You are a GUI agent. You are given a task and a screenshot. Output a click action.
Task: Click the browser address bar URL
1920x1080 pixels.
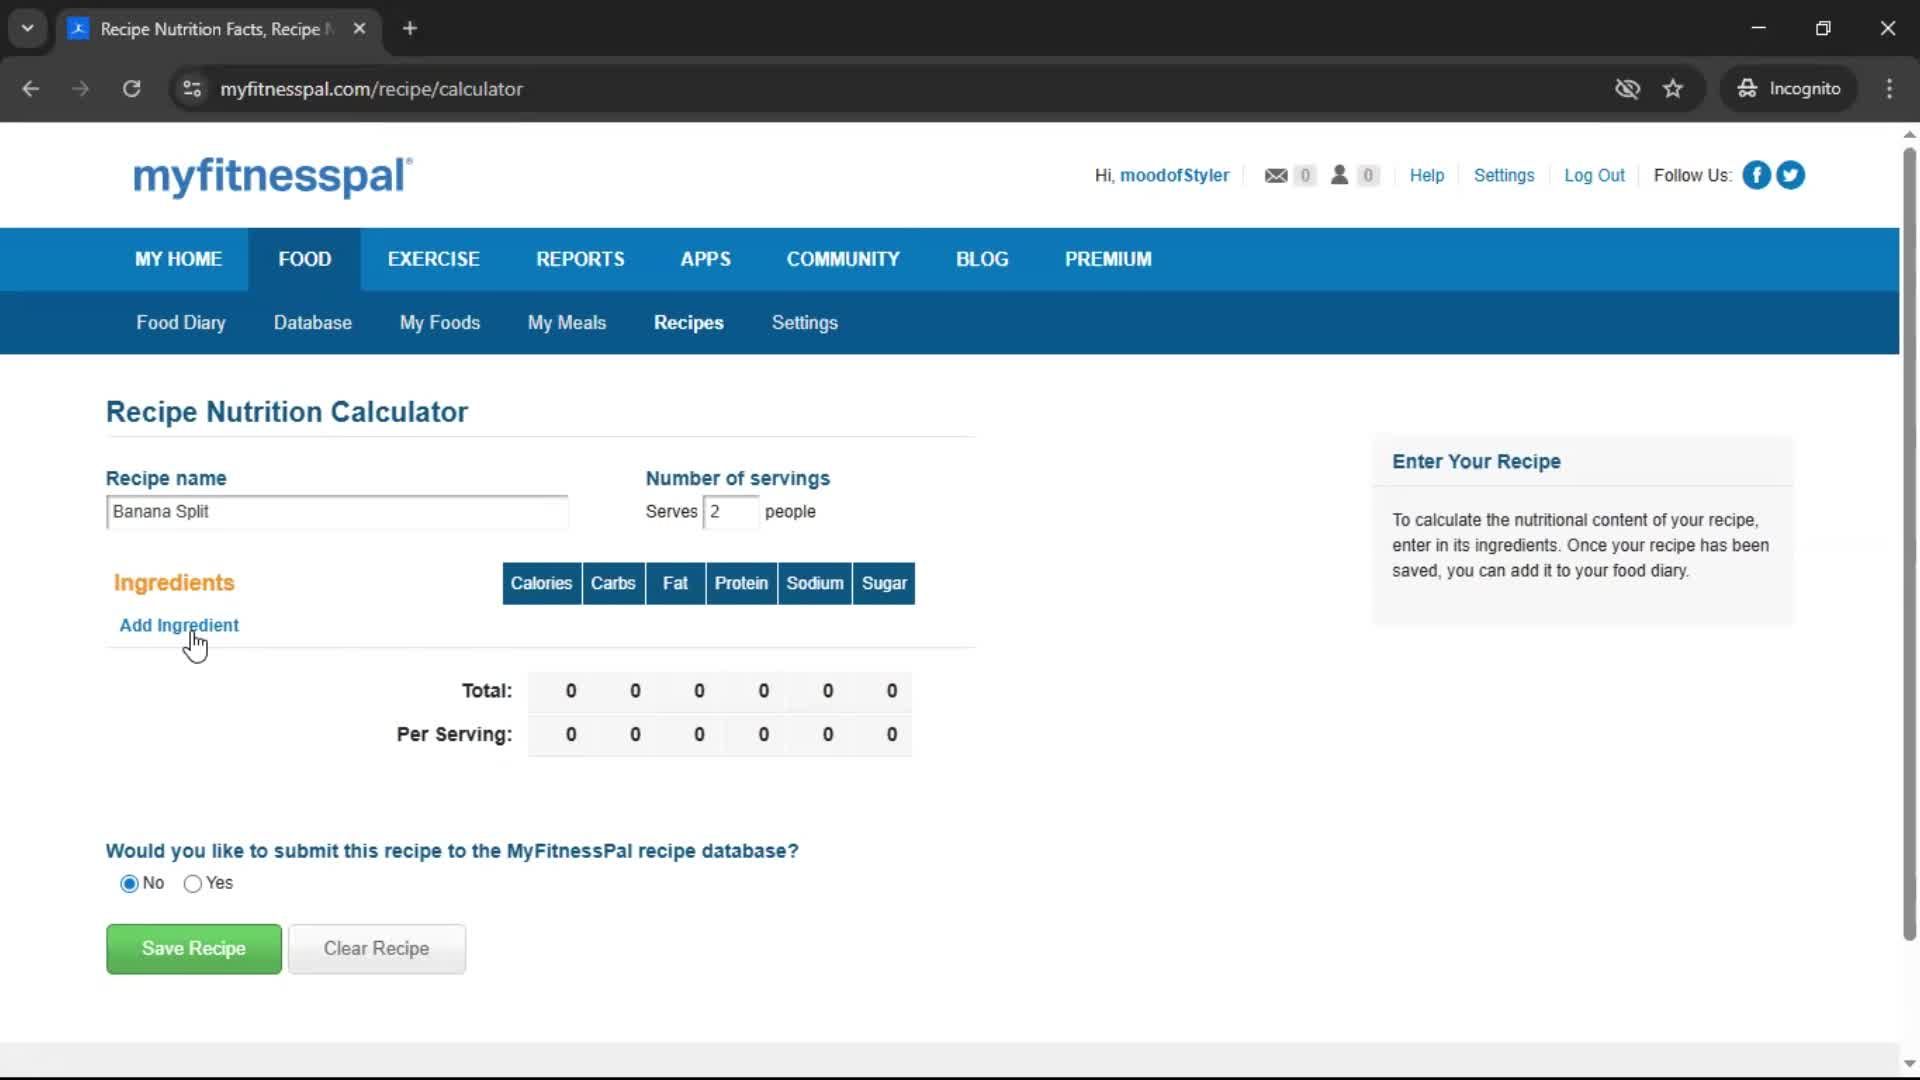pos(371,89)
